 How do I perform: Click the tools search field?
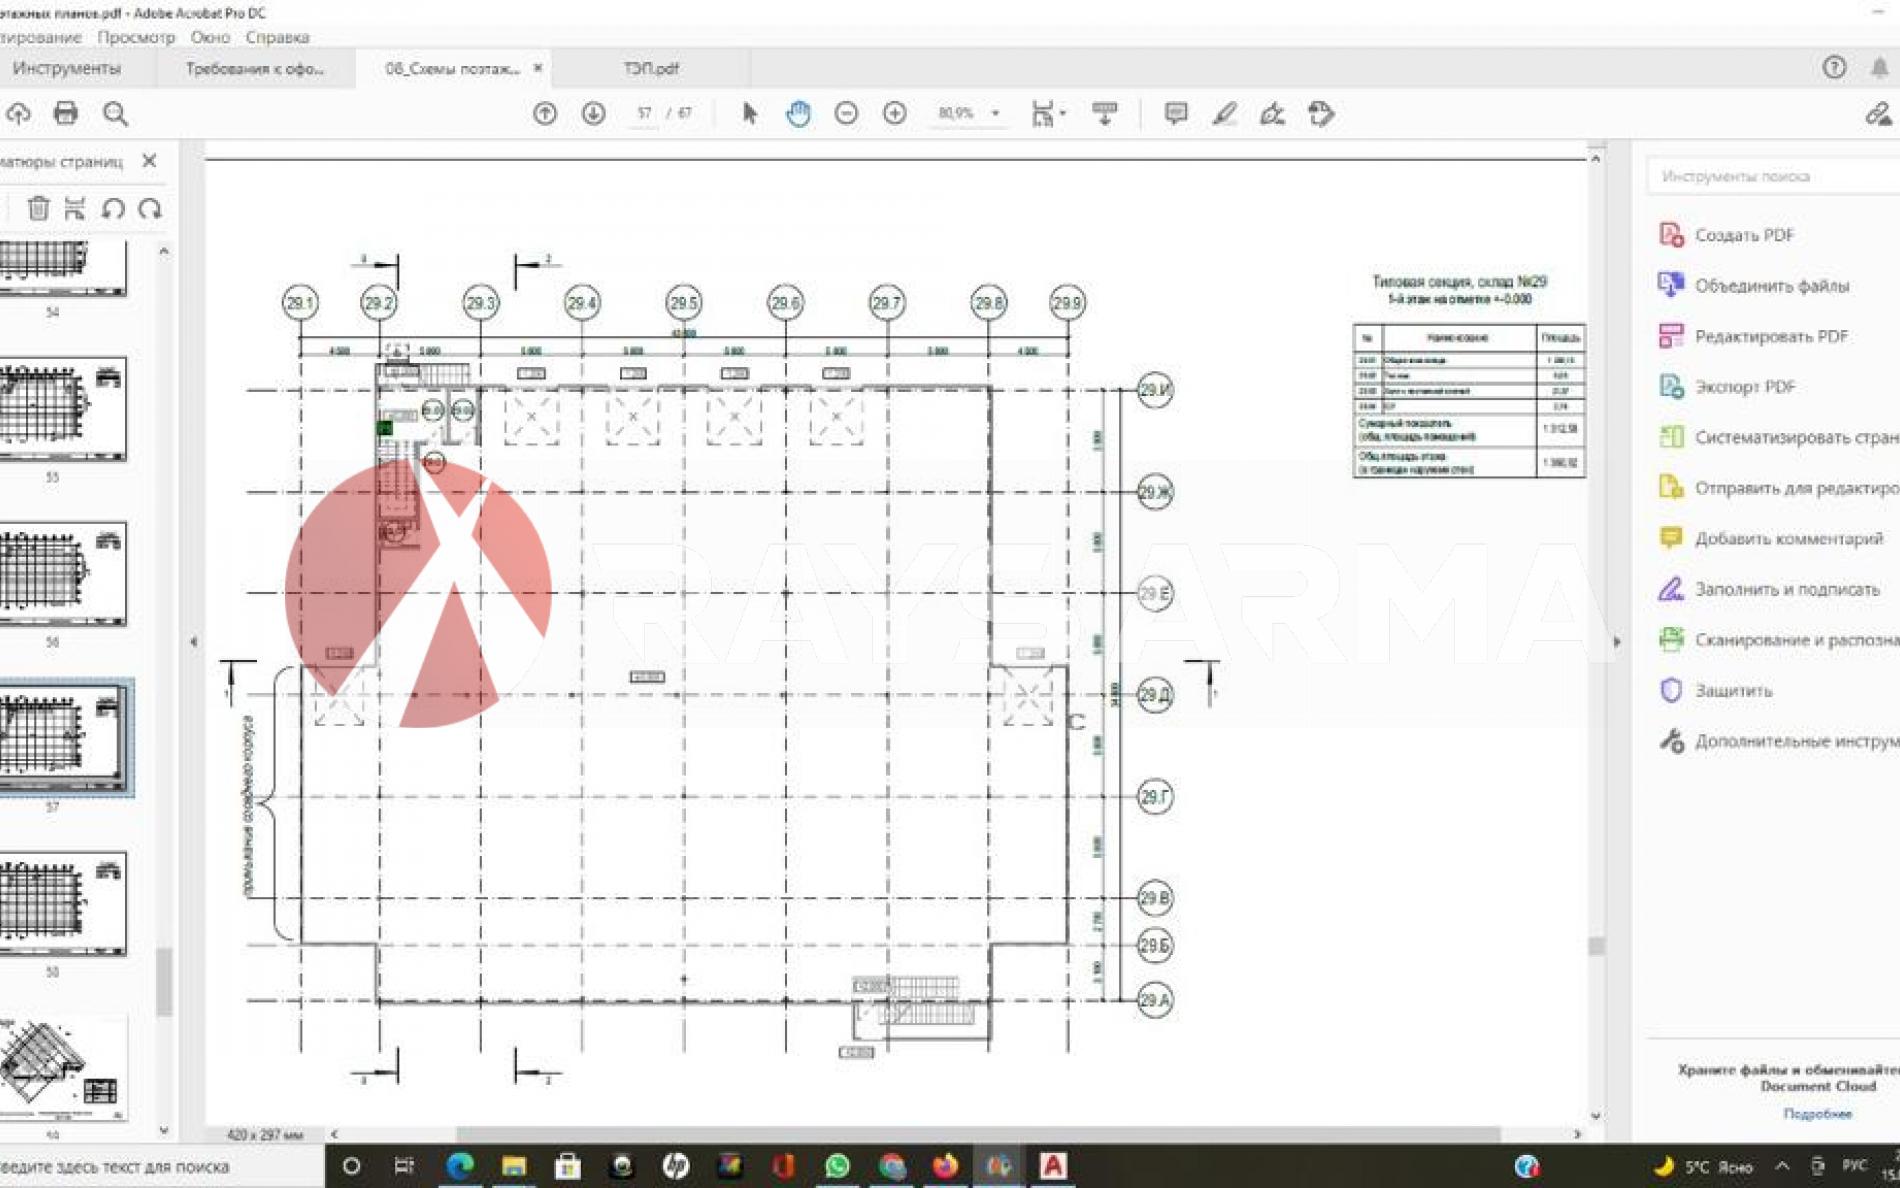pyautogui.click(x=1770, y=176)
